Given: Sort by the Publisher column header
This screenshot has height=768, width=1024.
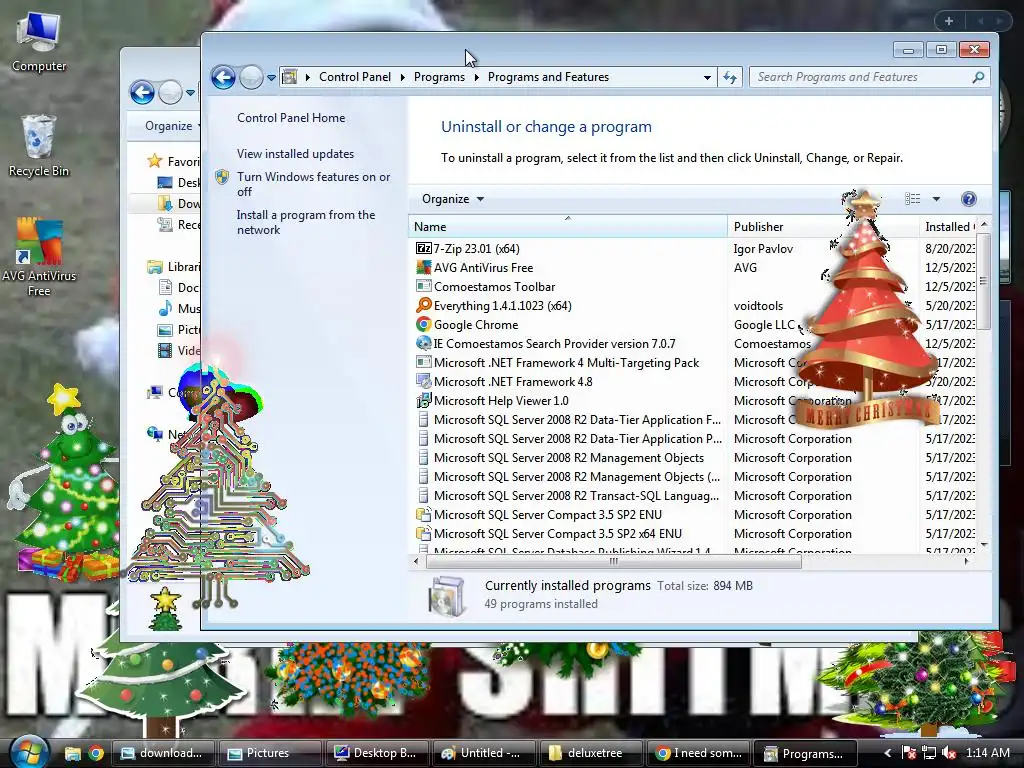Looking at the screenshot, I should pyautogui.click(x=823, y=227).
